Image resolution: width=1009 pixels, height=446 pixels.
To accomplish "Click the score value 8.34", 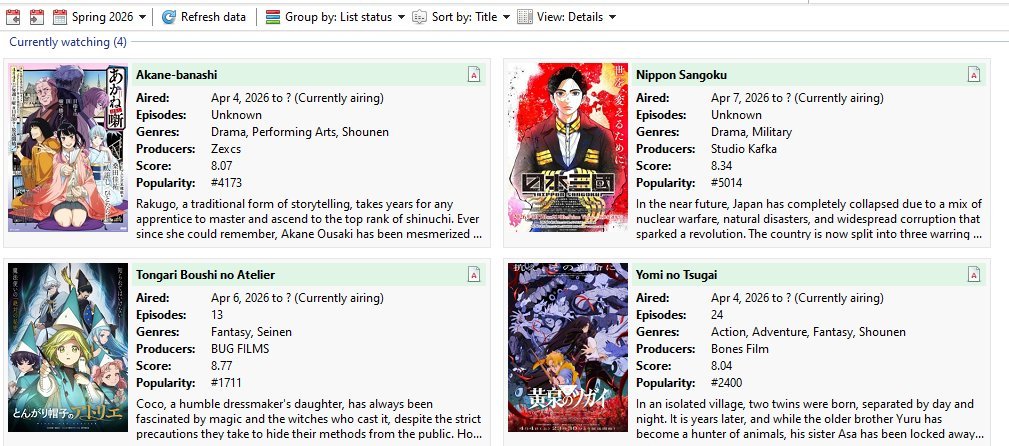I will click(722, 166).
